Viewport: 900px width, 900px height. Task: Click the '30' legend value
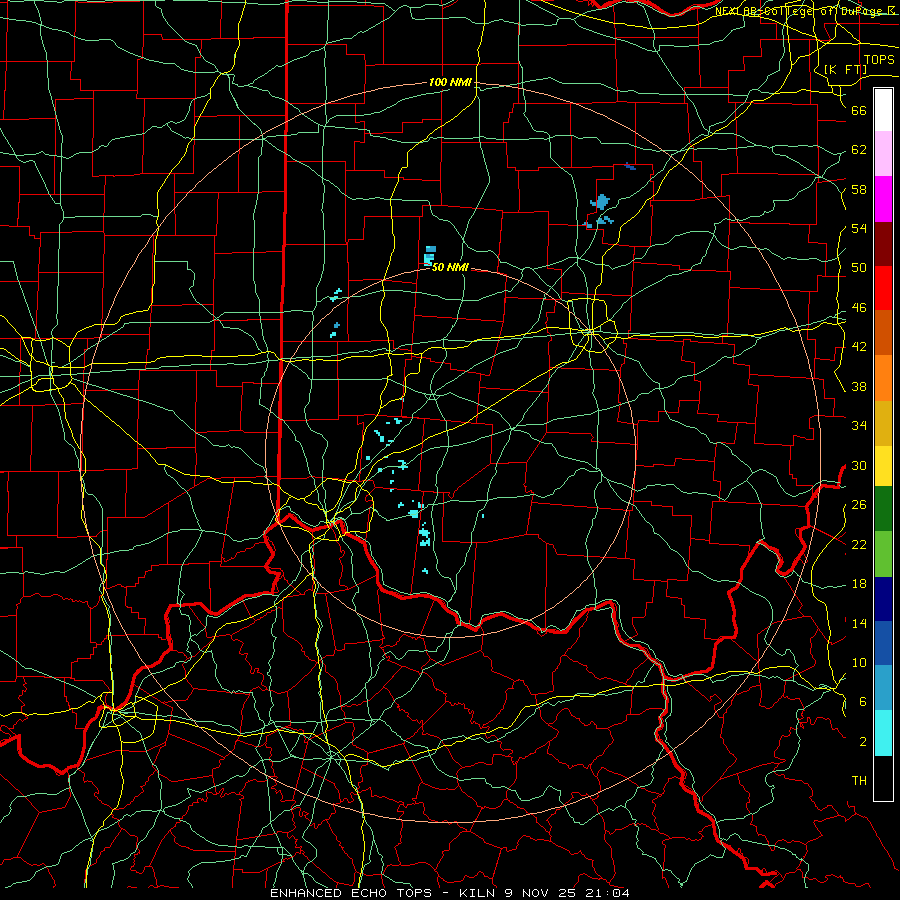(859, 465)
